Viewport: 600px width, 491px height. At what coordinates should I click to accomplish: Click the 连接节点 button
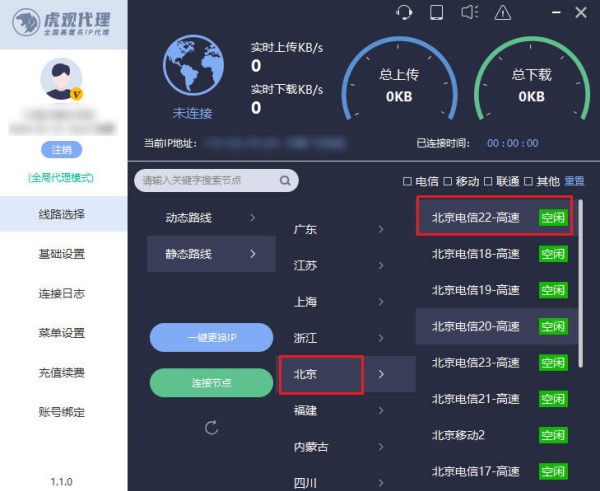(212, 383)
